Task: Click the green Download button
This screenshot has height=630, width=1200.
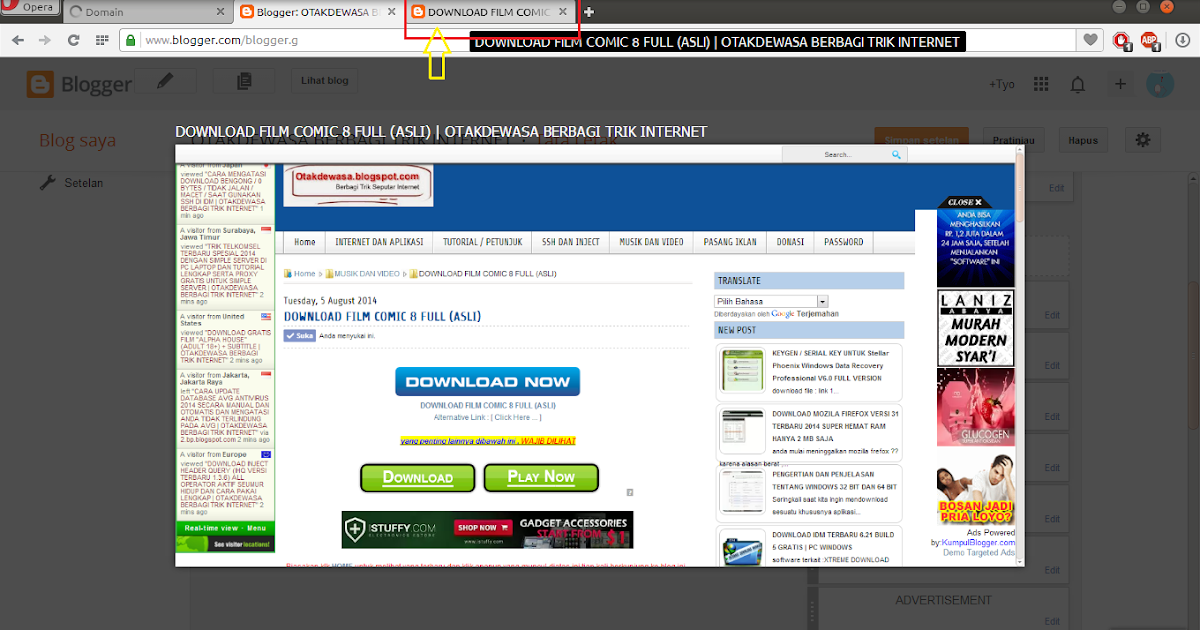Action: click(x=418, y=477)
